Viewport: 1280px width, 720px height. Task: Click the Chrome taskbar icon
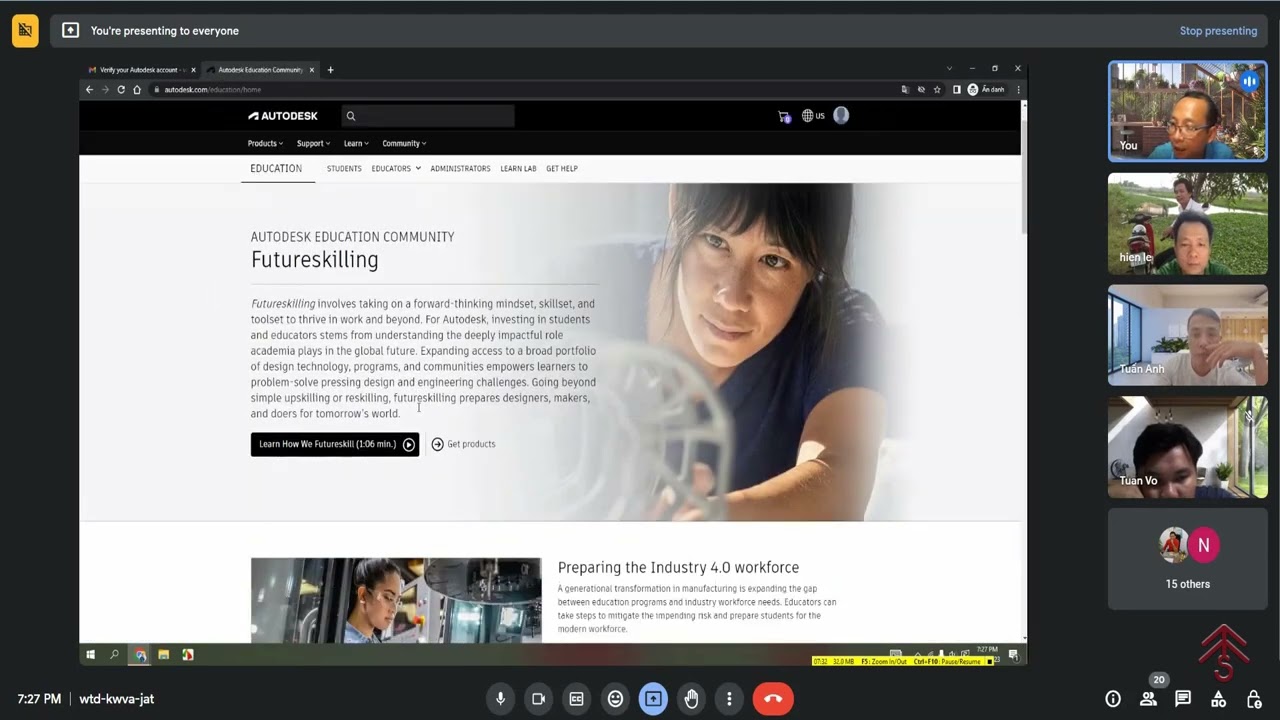click(x=140, y=655)
